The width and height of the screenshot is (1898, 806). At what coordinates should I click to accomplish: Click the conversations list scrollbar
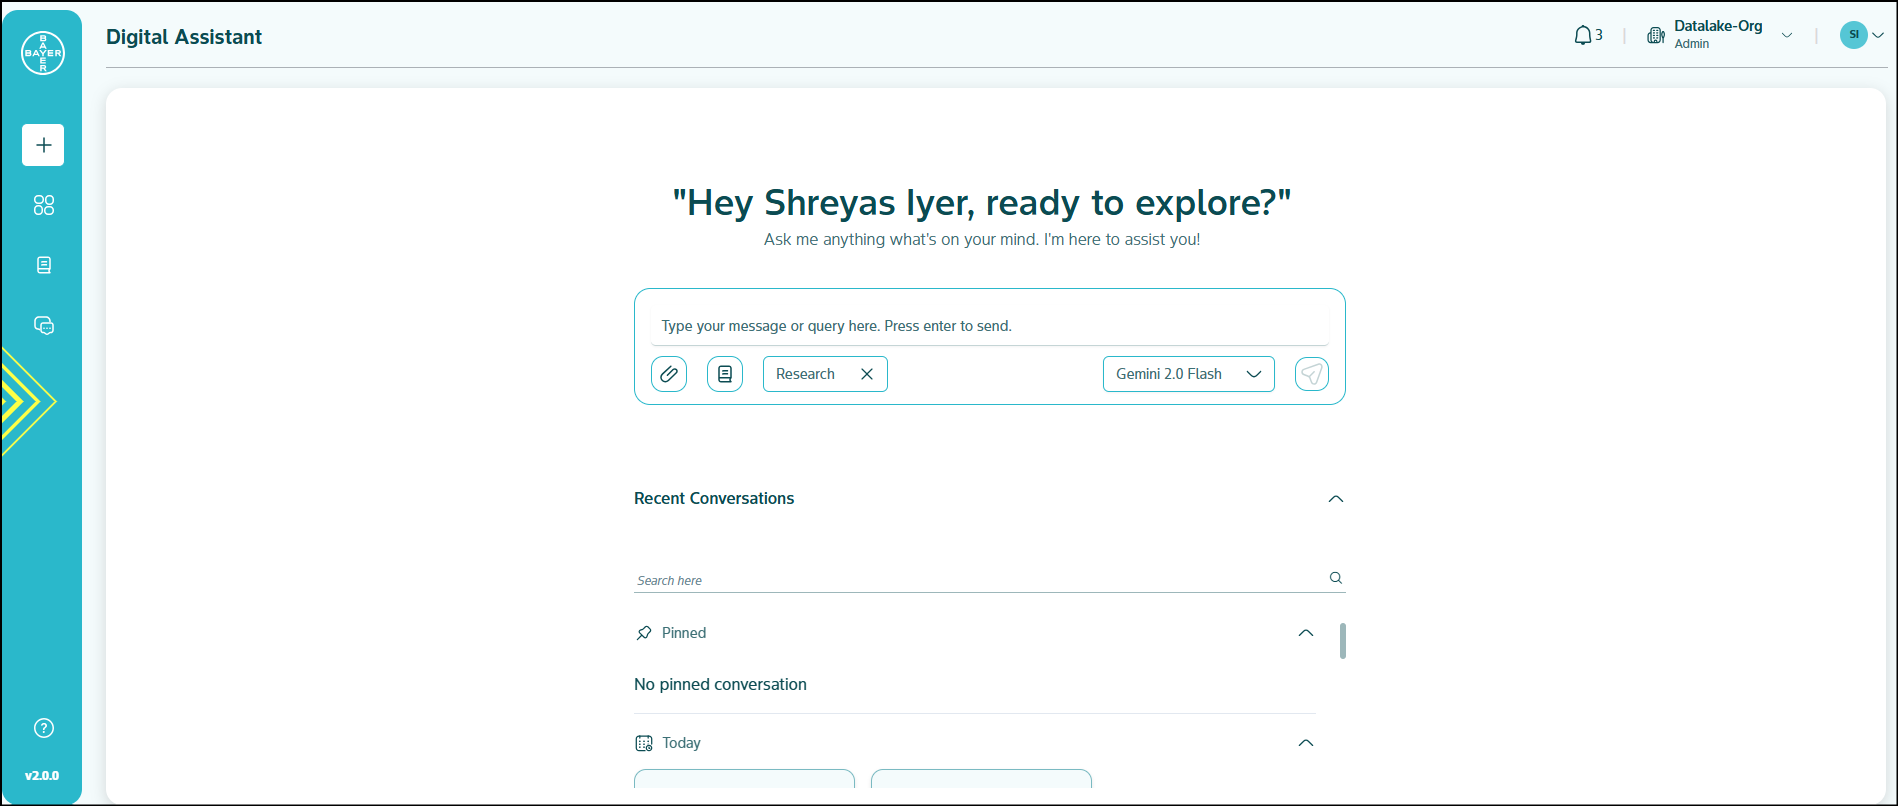coord(1342,641)
